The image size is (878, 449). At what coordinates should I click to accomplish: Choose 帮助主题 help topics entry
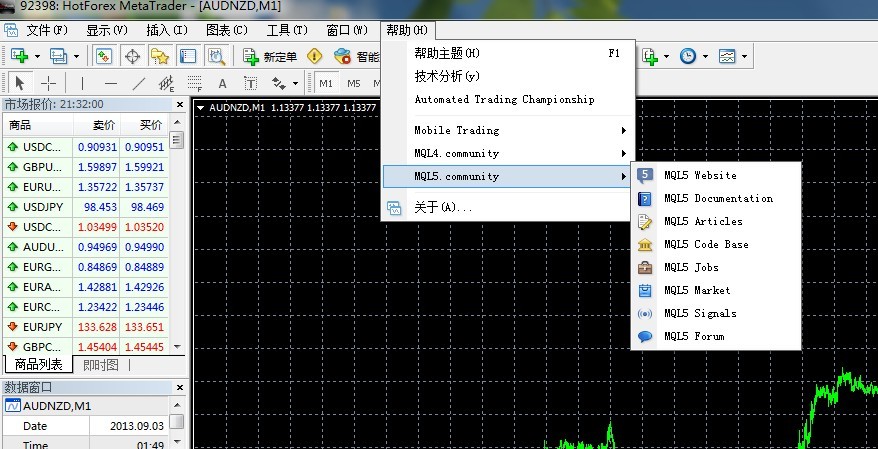tap(508, 53)
